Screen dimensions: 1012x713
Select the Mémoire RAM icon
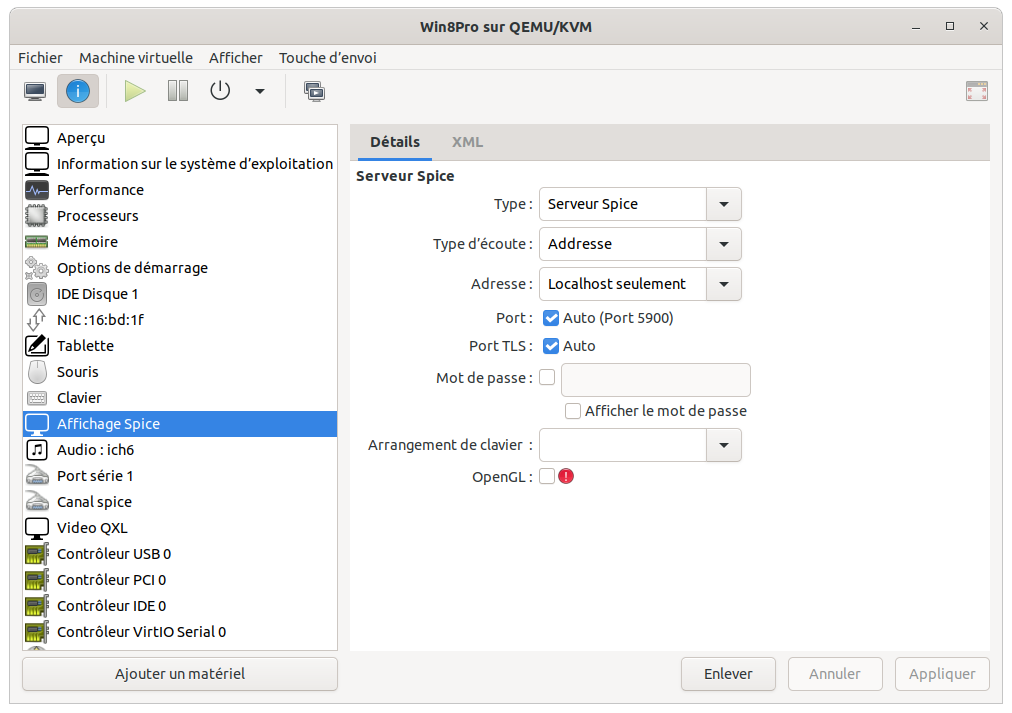coord(37,242)
